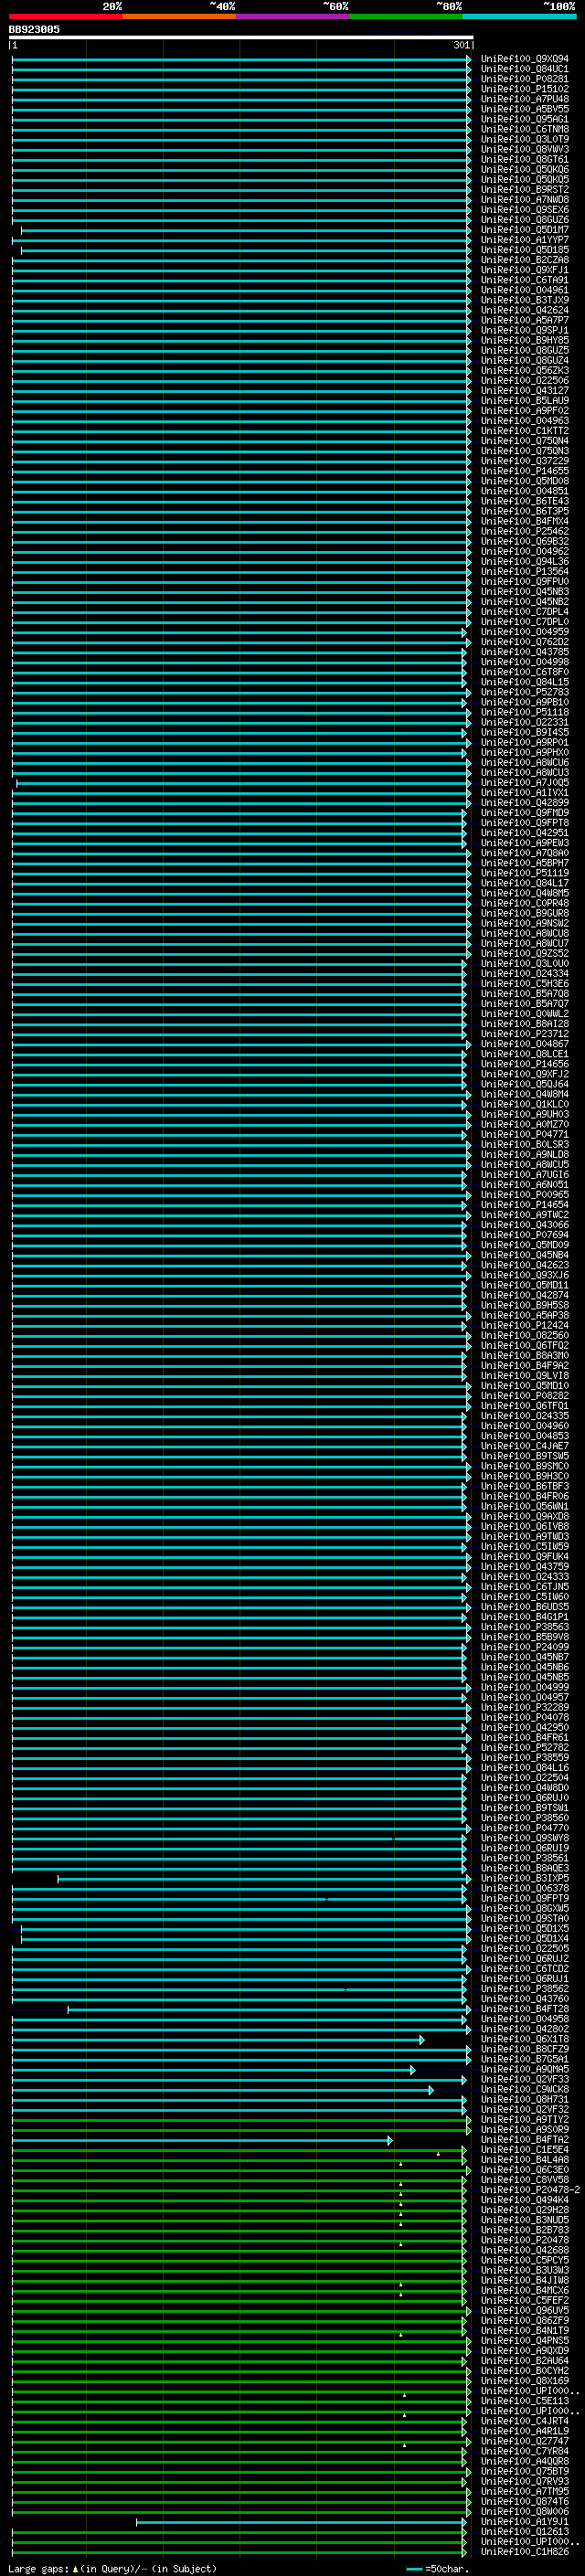Click hit label UniRef100_P20478-2

530,2190
